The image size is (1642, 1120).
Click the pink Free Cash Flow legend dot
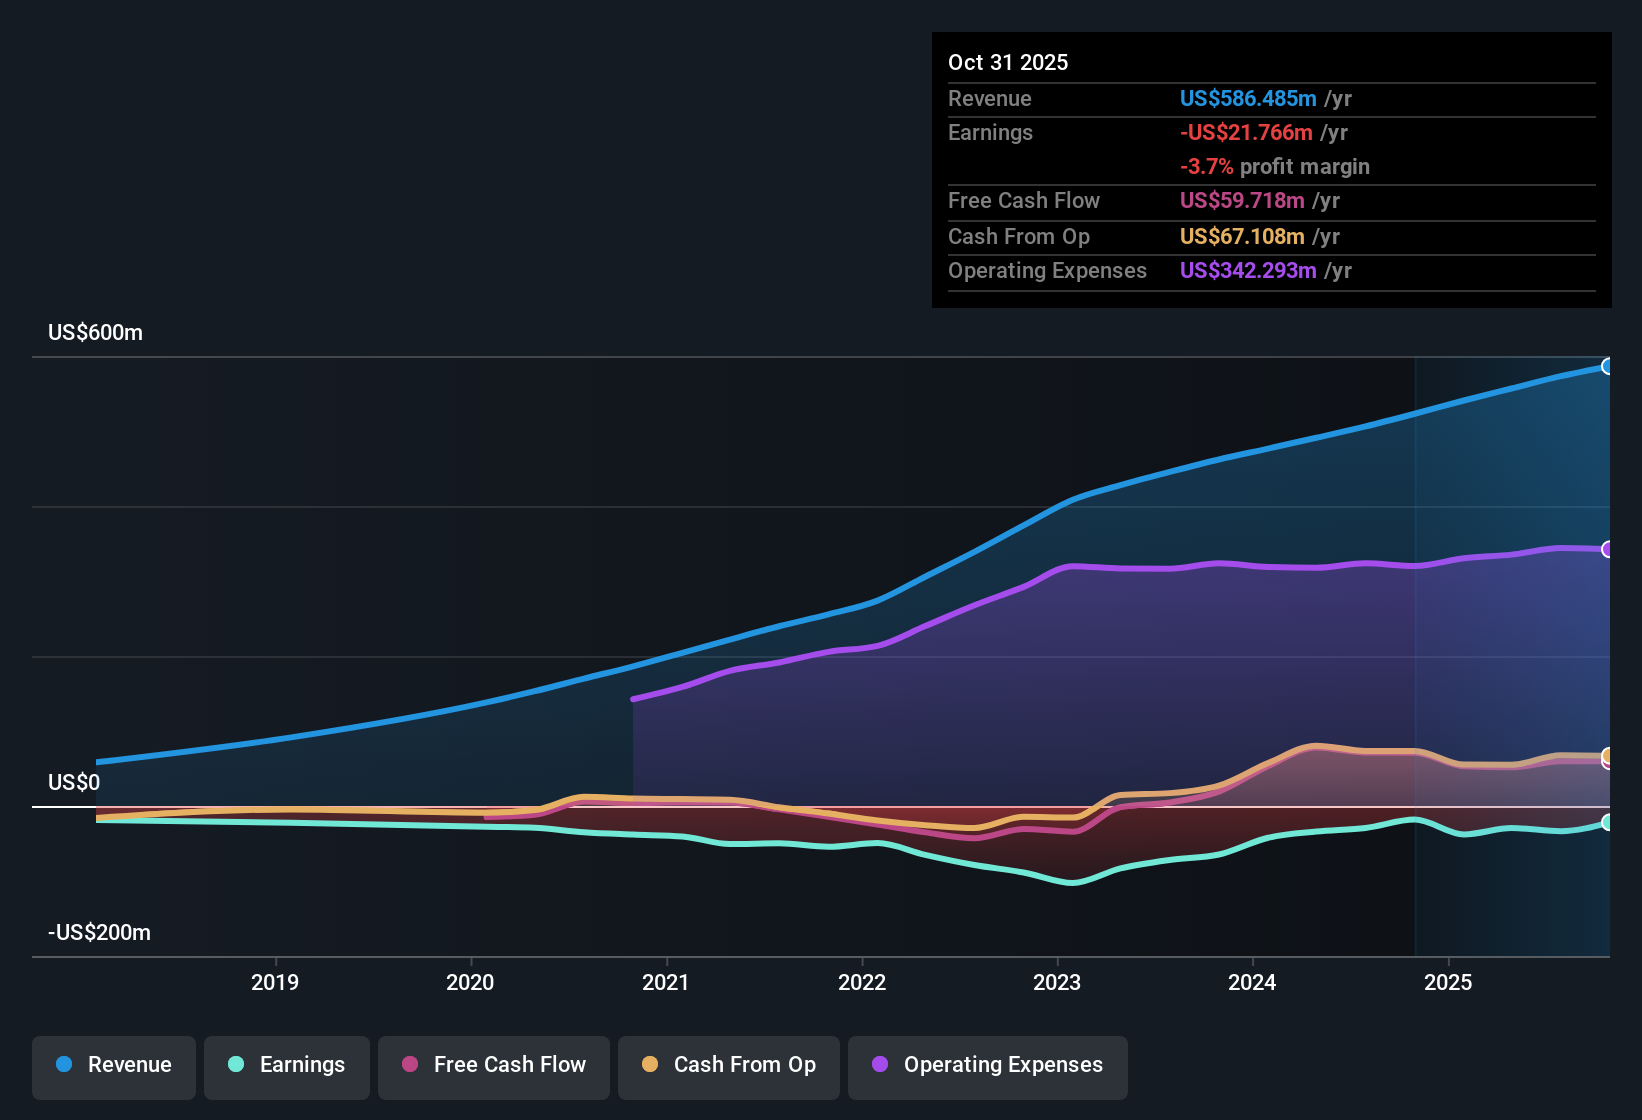point(409,1065)
